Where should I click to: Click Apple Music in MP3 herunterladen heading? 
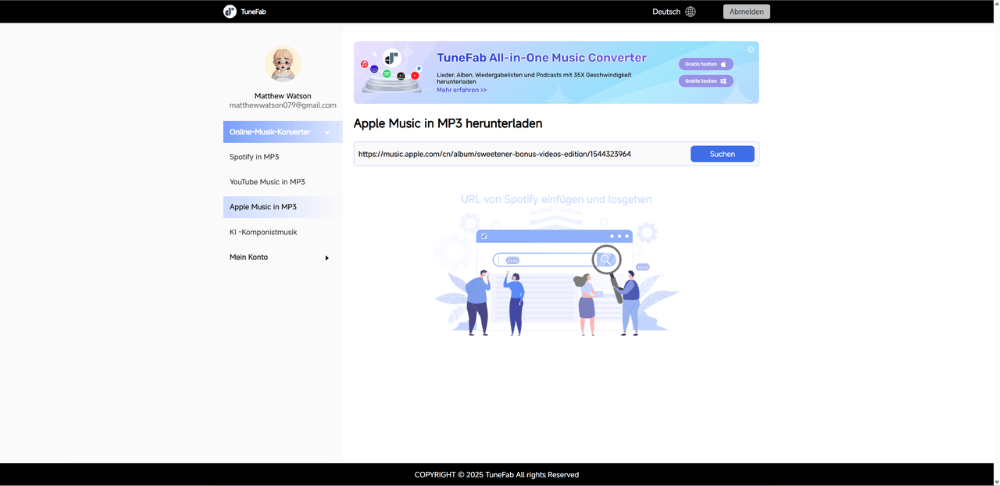pyautogui.click(x=448, y=124)
